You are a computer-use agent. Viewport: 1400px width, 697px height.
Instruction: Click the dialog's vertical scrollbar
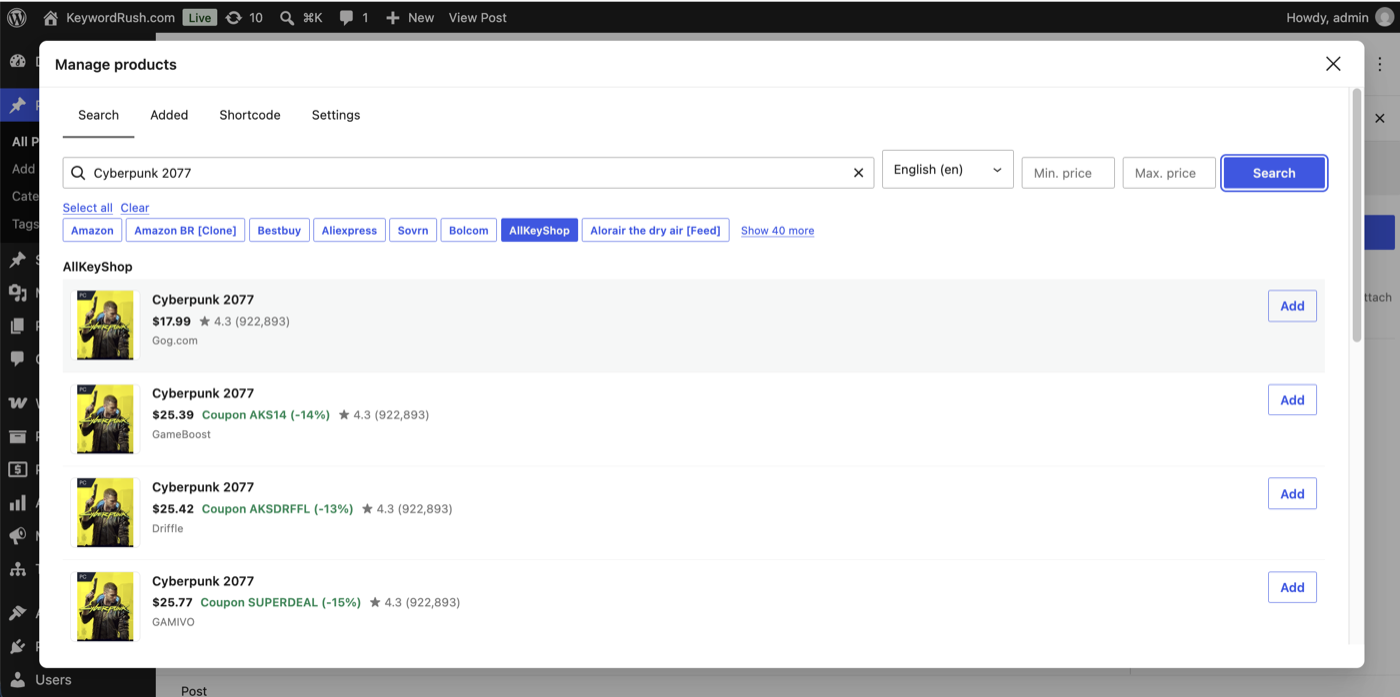coord(1357,215)
